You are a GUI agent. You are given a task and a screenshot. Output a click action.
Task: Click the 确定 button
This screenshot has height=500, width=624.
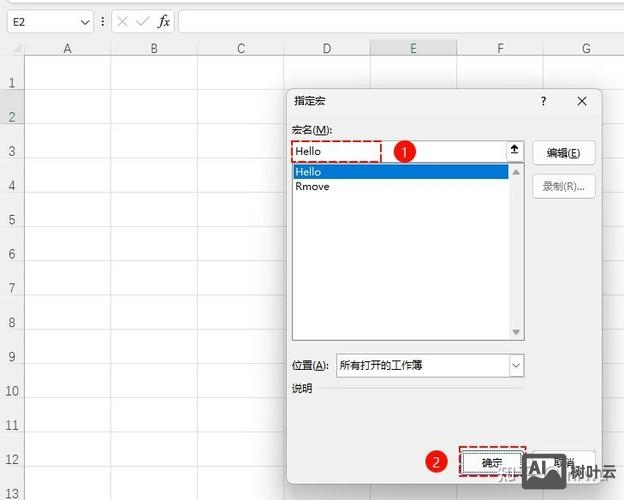(491, 463)
